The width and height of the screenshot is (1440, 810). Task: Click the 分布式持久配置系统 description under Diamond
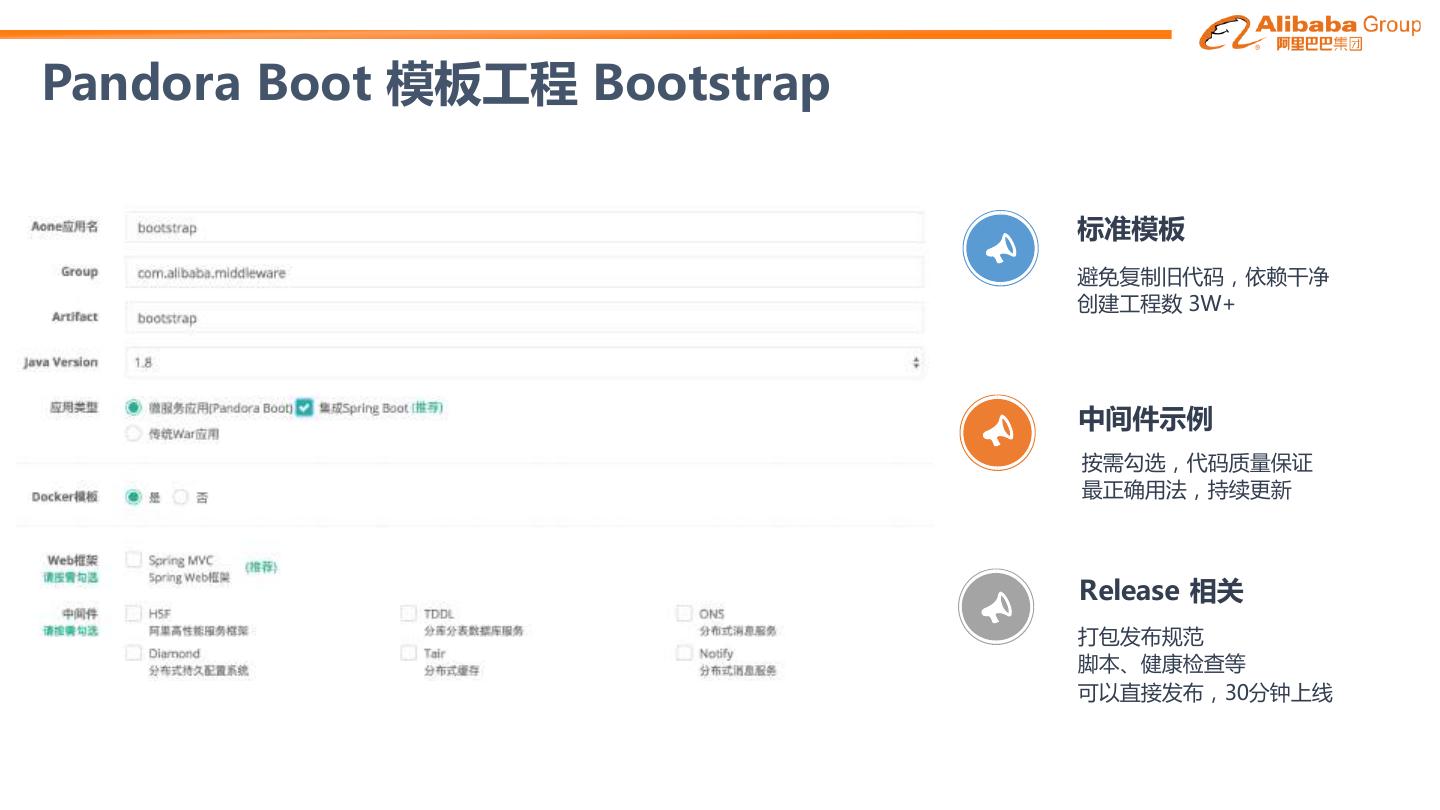coord(199,671)
